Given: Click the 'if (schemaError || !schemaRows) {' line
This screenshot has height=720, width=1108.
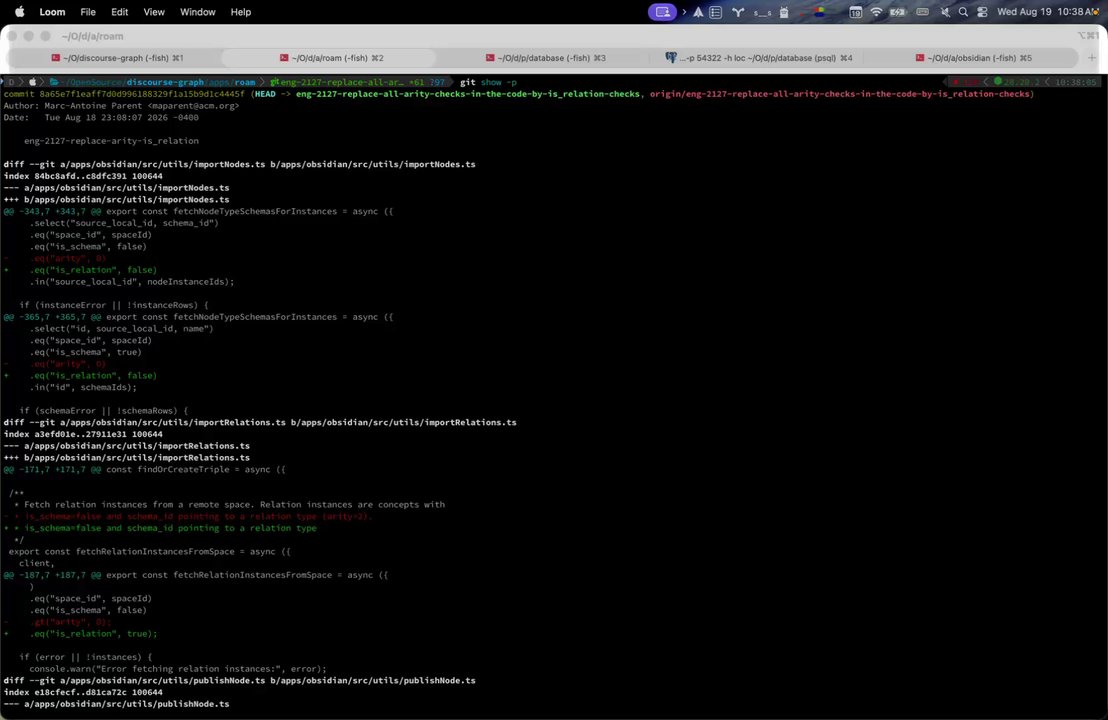Looking at the screenshot, I should (x=103, y=411).
